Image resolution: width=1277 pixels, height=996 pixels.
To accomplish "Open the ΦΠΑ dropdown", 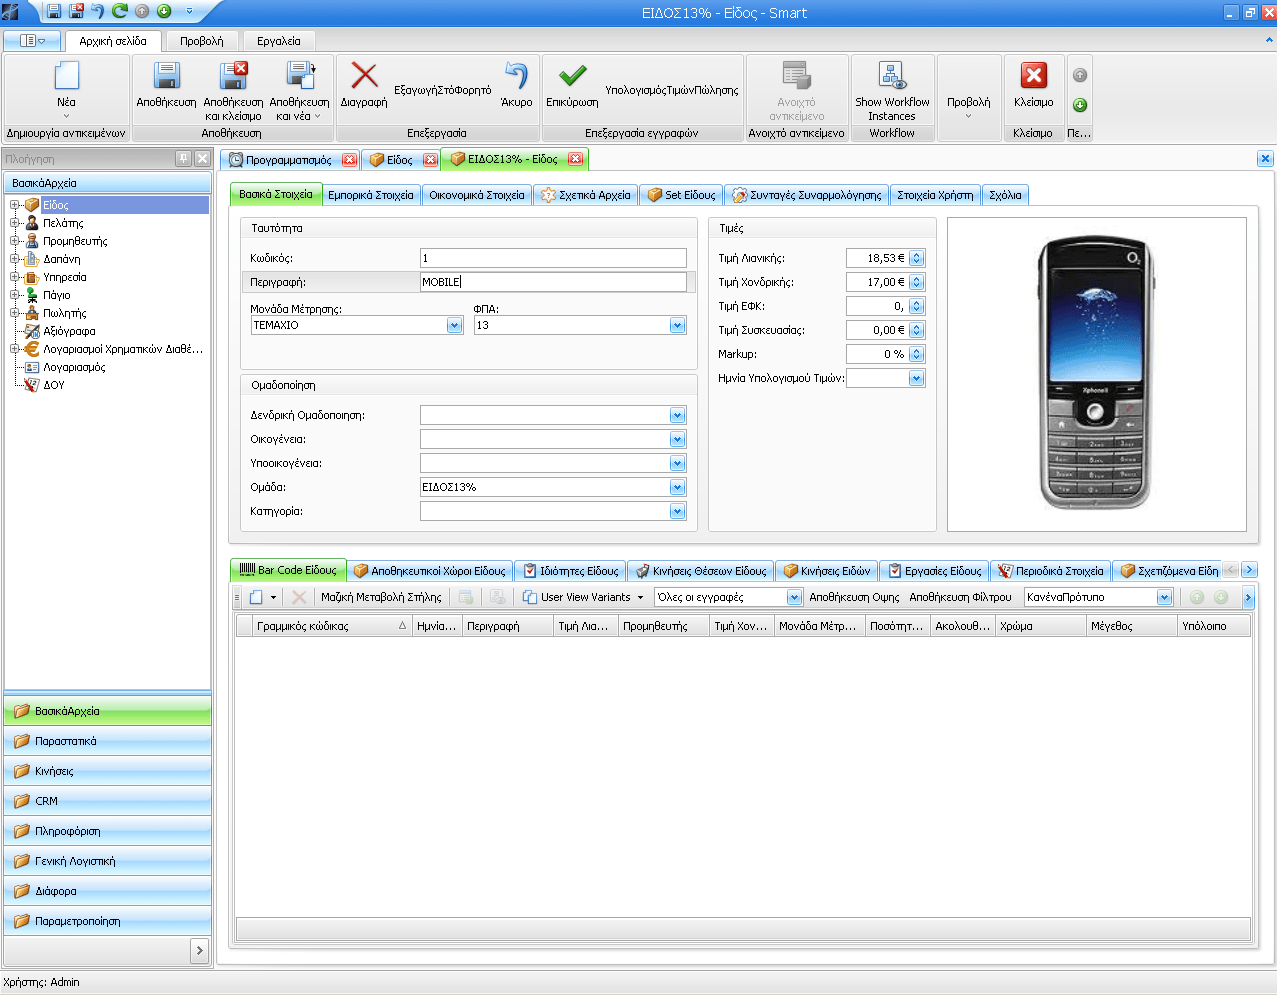I will 677,325.
